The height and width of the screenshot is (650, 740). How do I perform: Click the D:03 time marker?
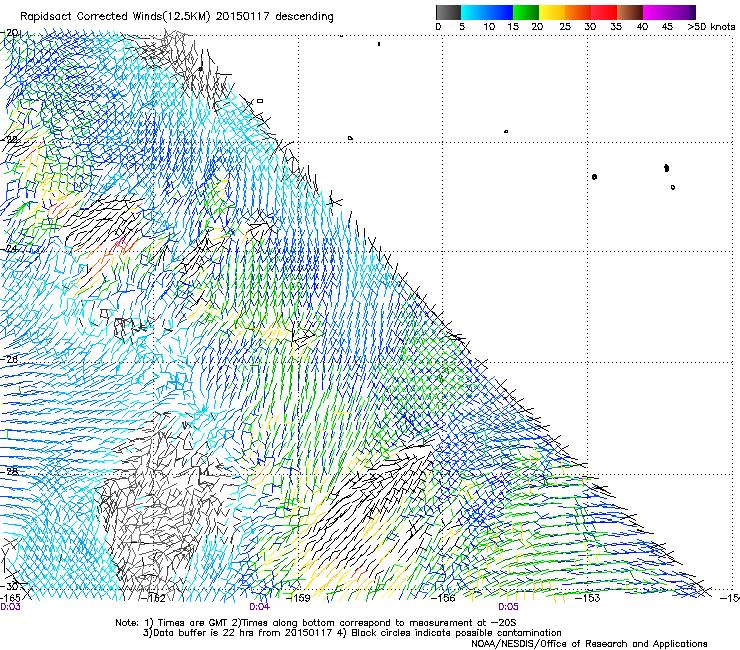pos(10,607)
